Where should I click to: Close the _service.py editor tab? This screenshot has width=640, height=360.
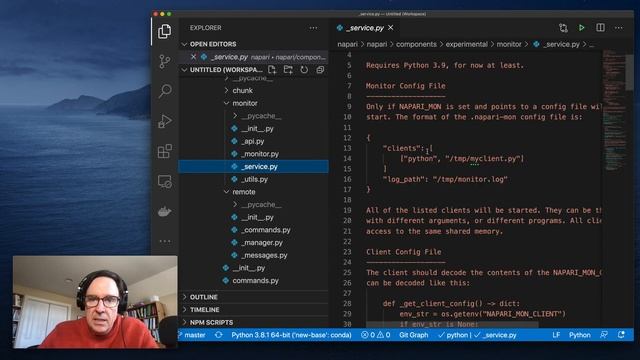(391, 28)
